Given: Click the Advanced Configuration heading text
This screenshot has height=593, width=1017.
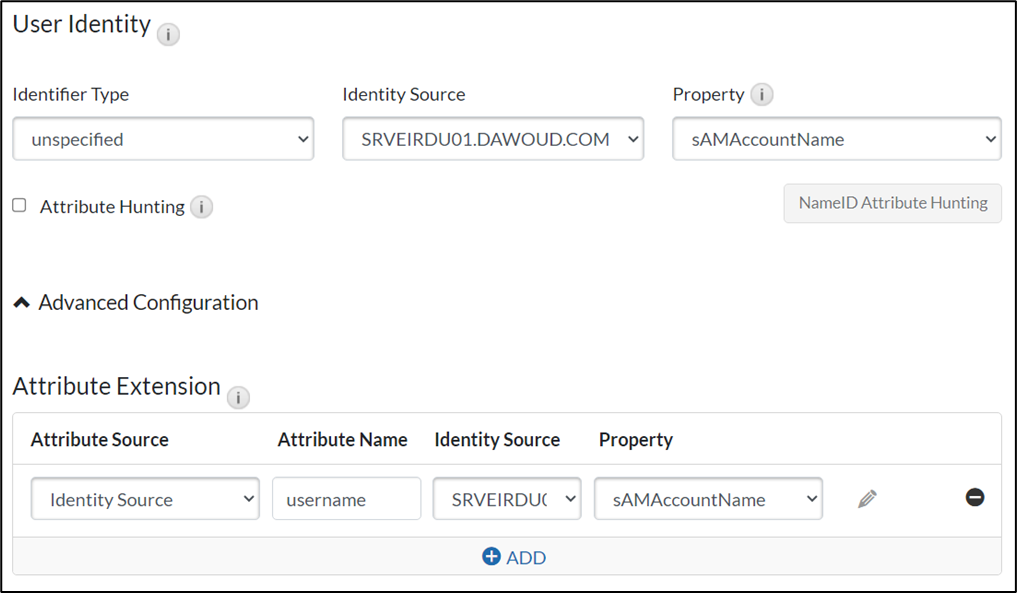Looking at the screenshot, I should click(x=148, y=303).
